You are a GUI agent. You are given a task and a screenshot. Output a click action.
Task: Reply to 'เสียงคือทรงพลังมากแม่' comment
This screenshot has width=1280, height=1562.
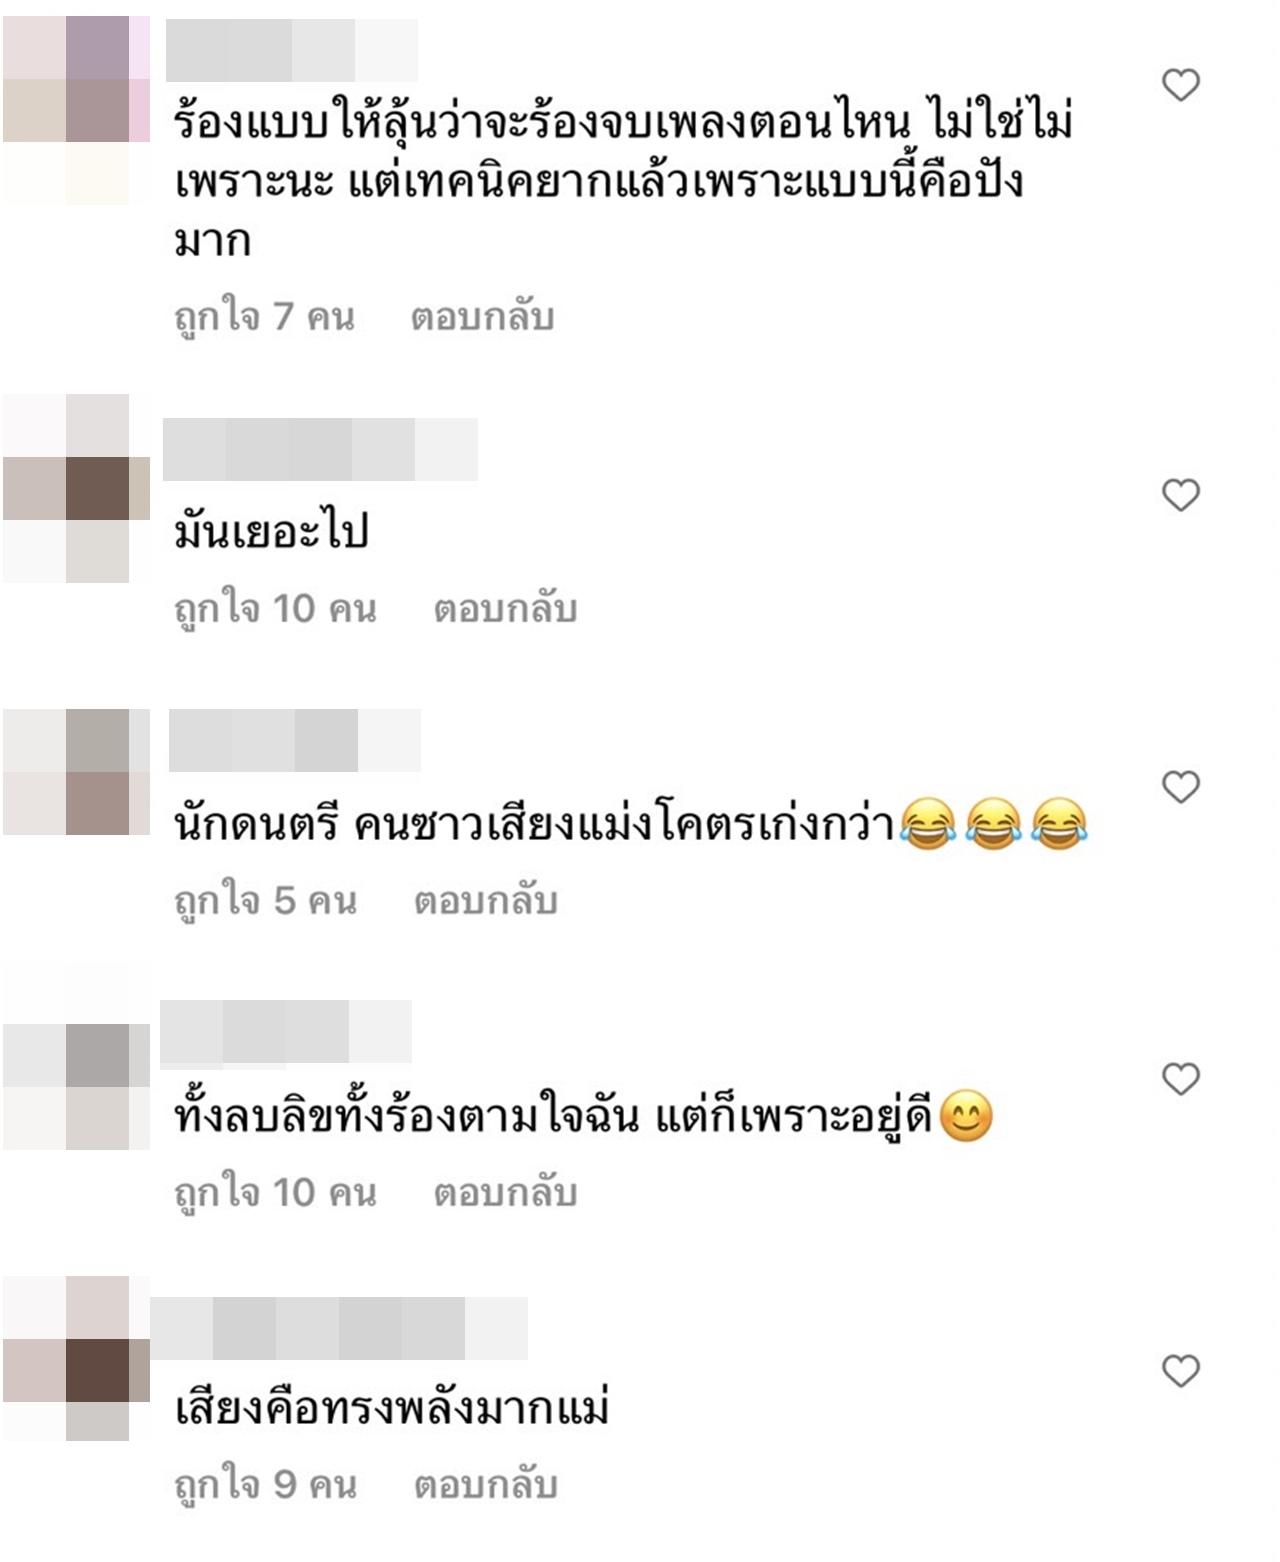485,1485
